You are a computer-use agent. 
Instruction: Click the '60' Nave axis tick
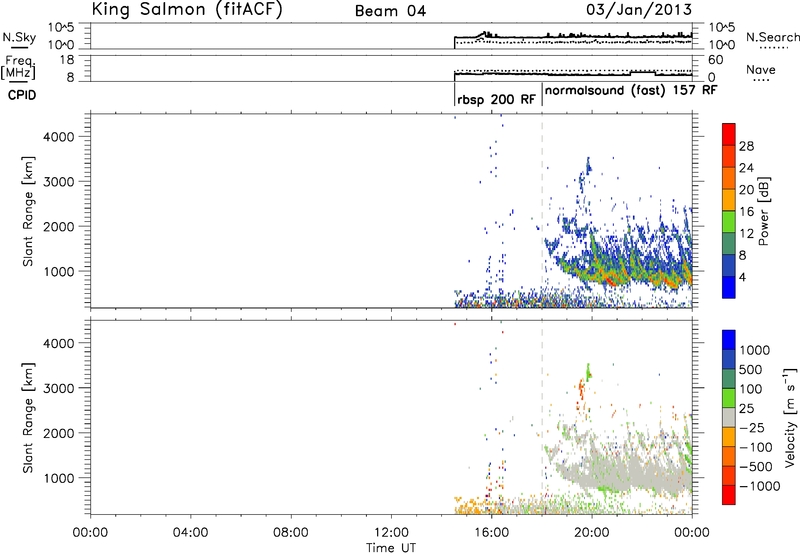coord(715,60)
